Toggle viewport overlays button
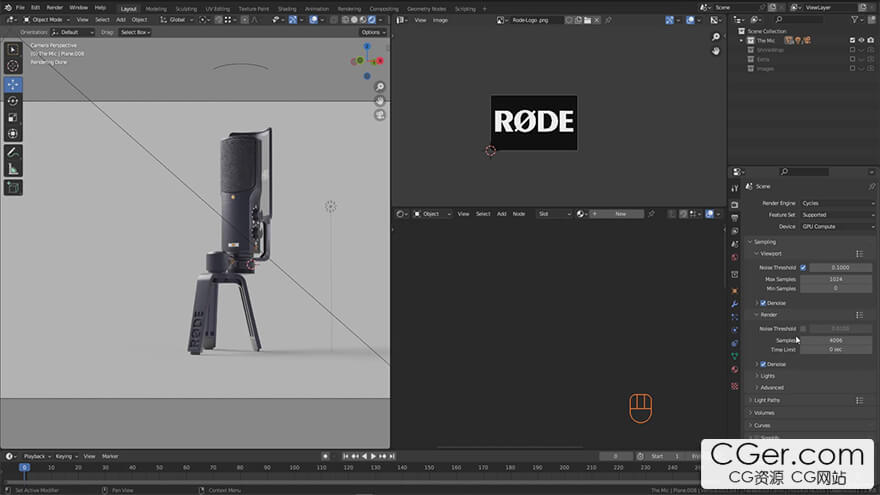880x495 pixels. click(x=314, y=20)
